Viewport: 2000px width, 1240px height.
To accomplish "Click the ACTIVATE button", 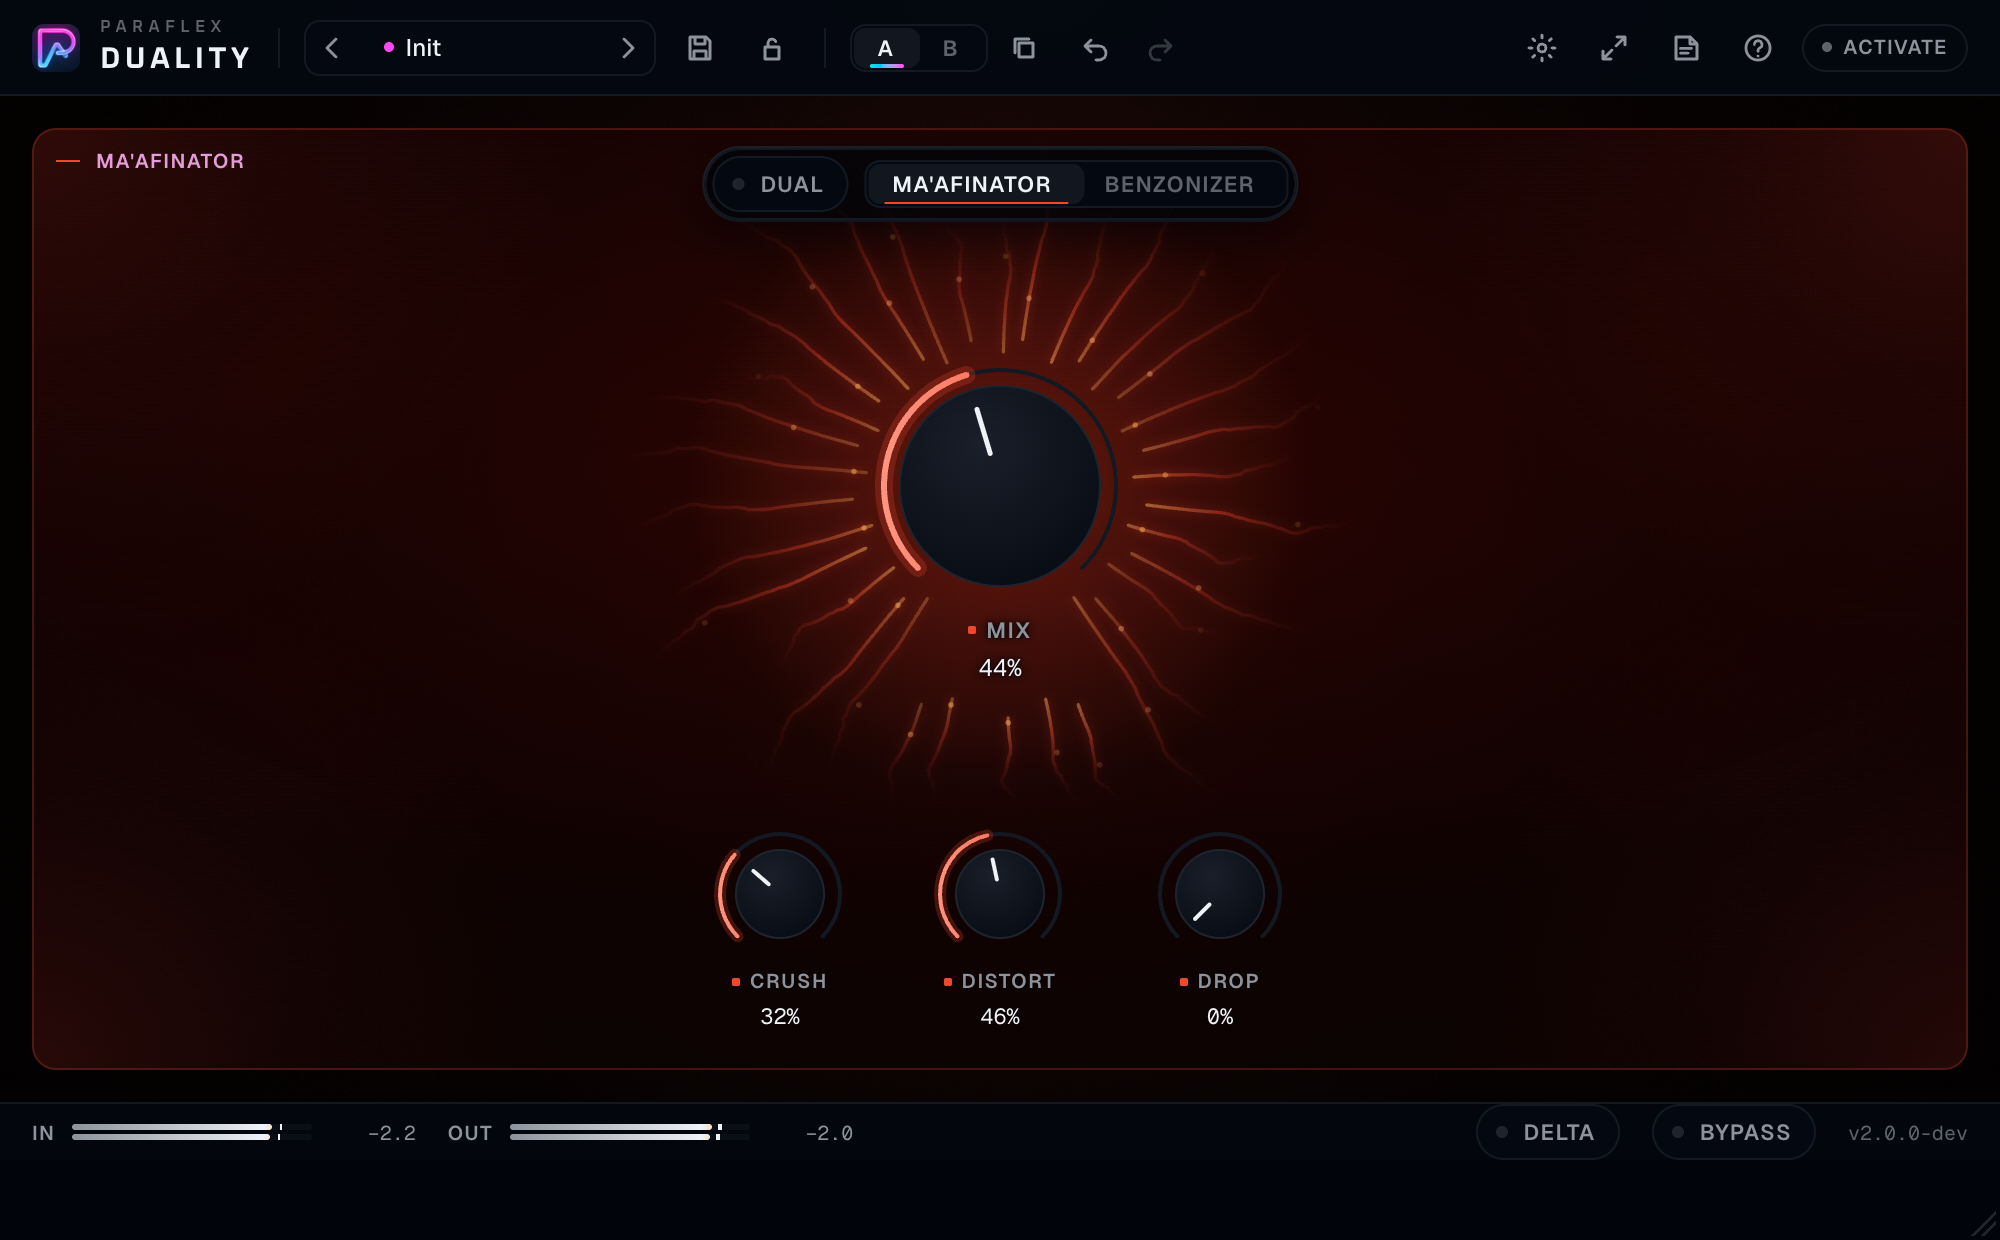I will pyautogui.click(x=1884, y=47).
